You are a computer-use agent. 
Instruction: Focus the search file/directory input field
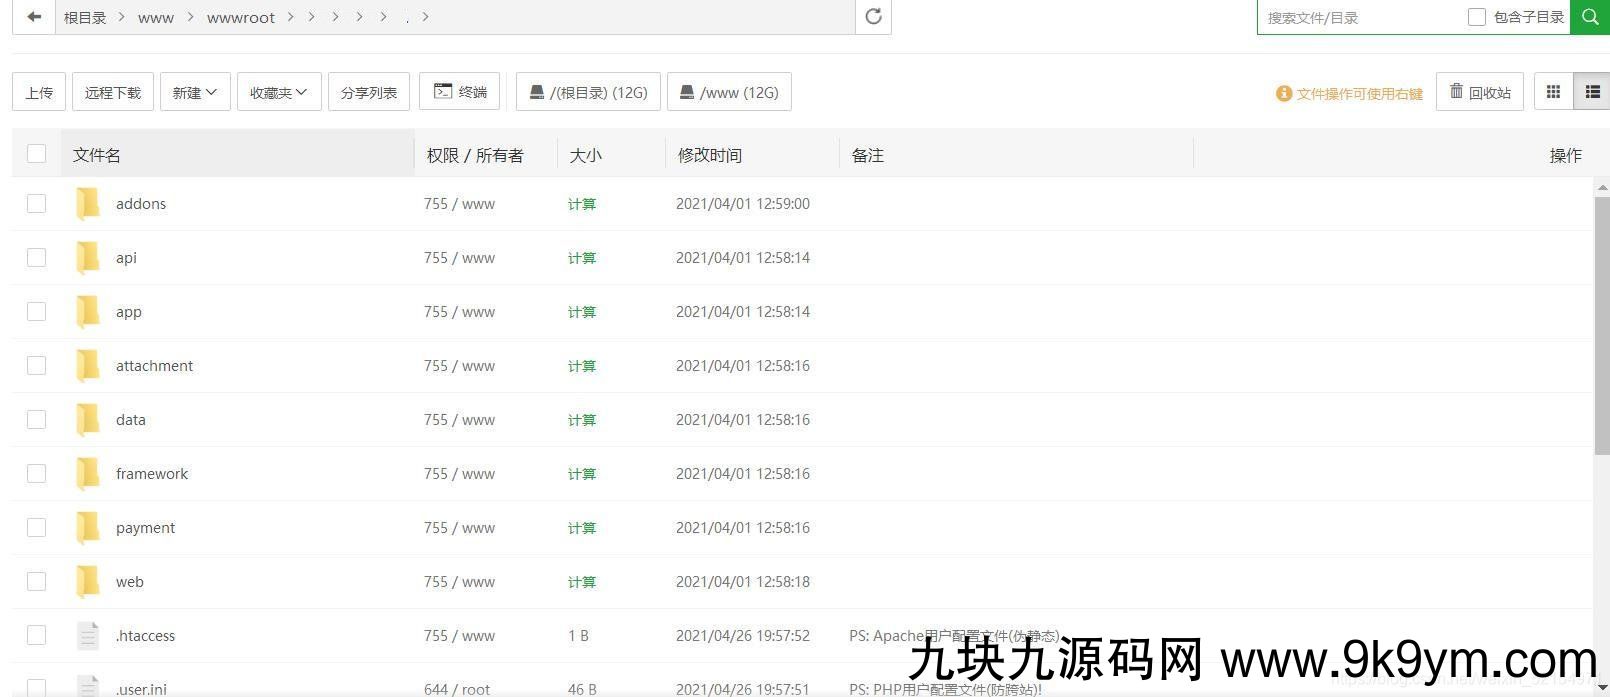point(1360,18)
